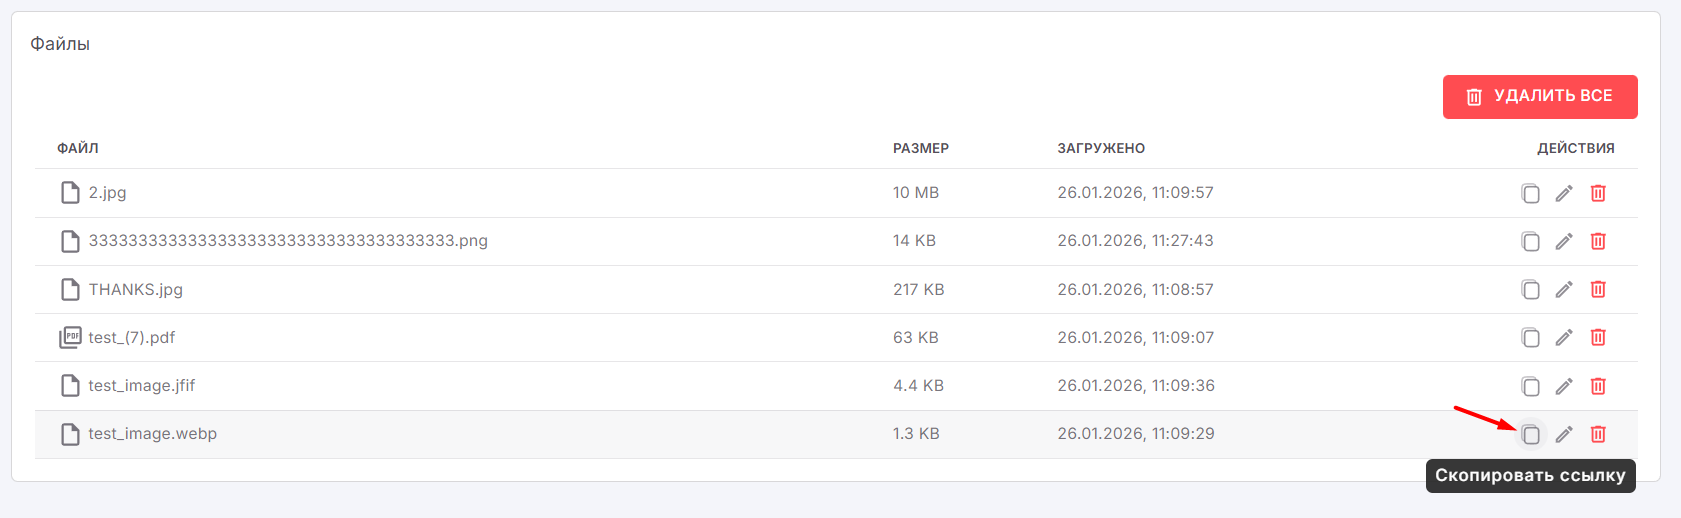Edit the 2.jpg file entry

1564,193
